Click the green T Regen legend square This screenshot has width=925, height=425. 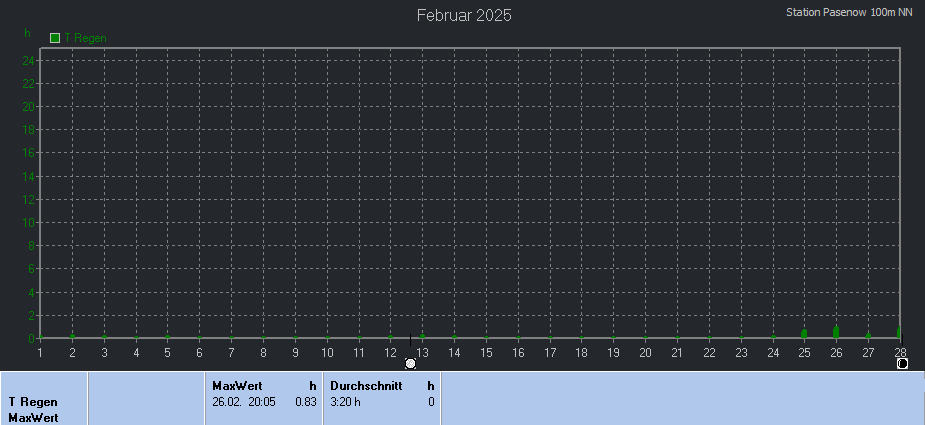tap(55, 38)
